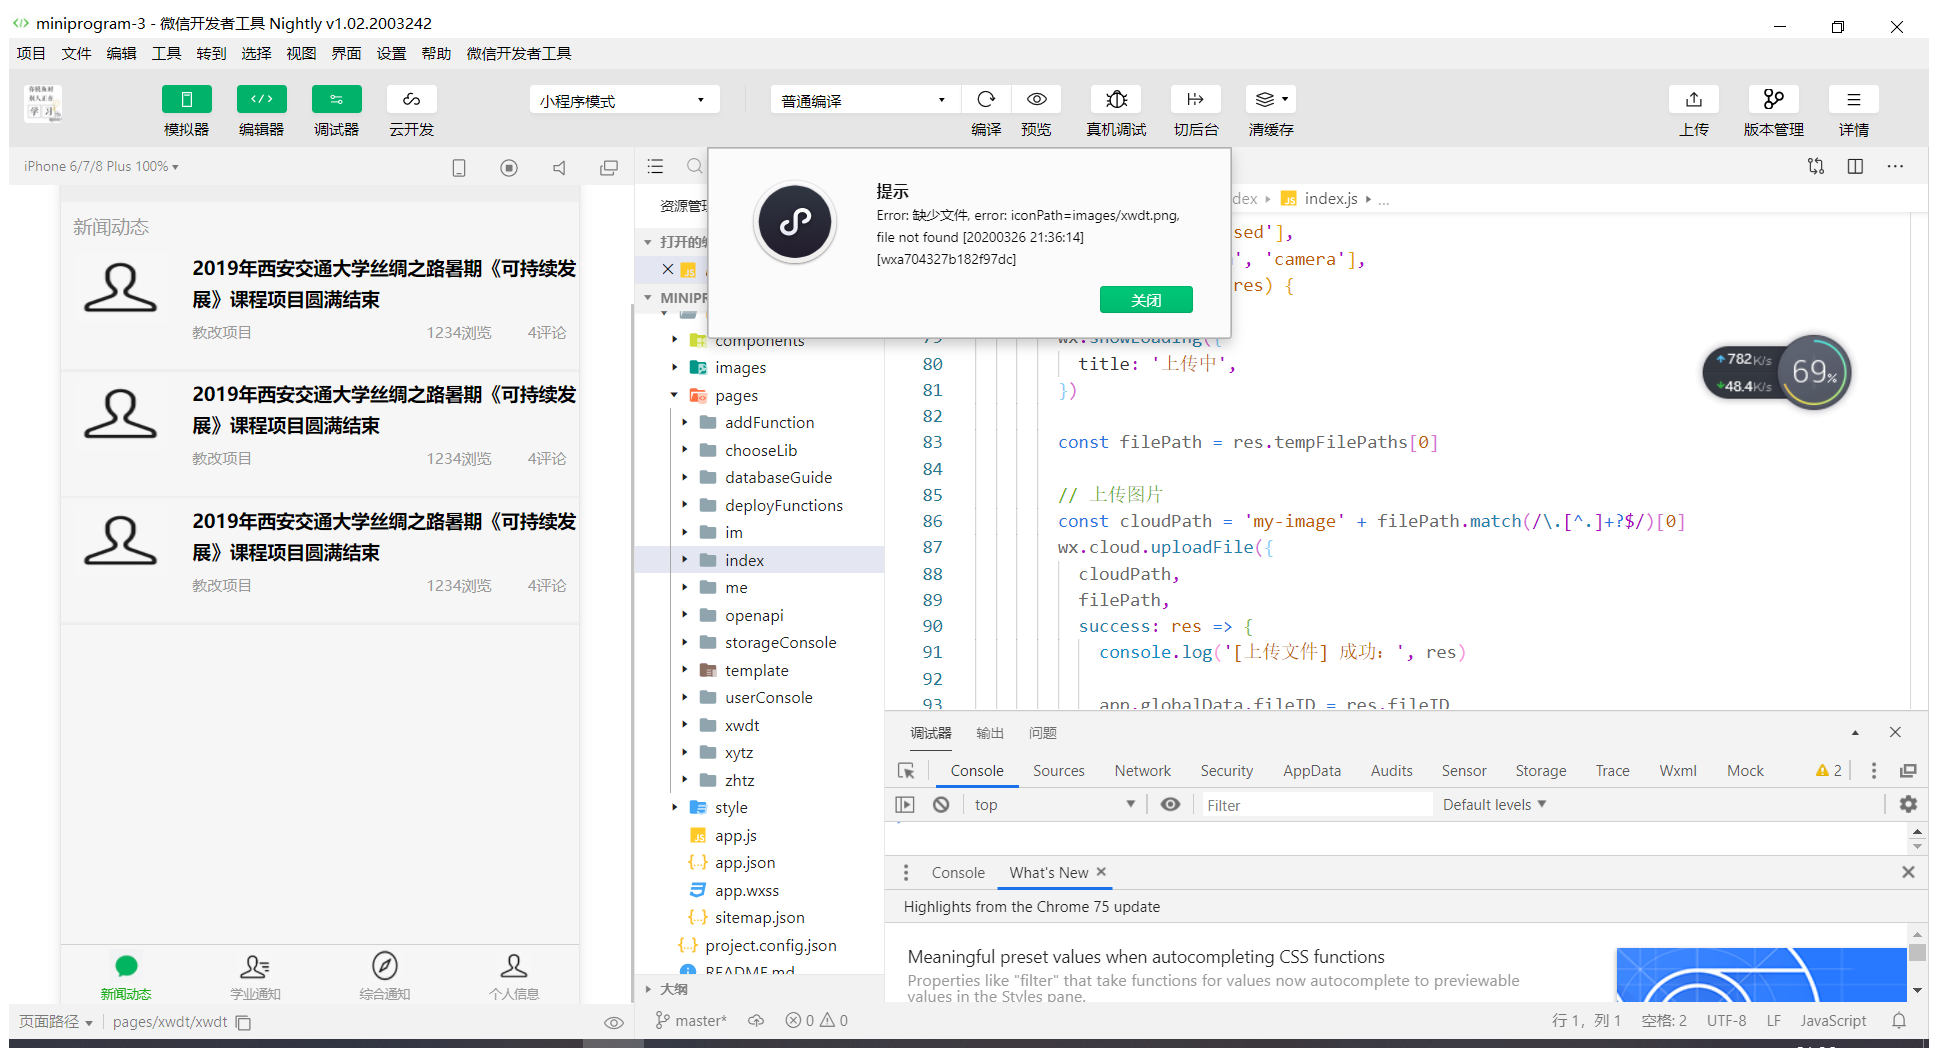Switch to the Network tab

point(1142,771)
